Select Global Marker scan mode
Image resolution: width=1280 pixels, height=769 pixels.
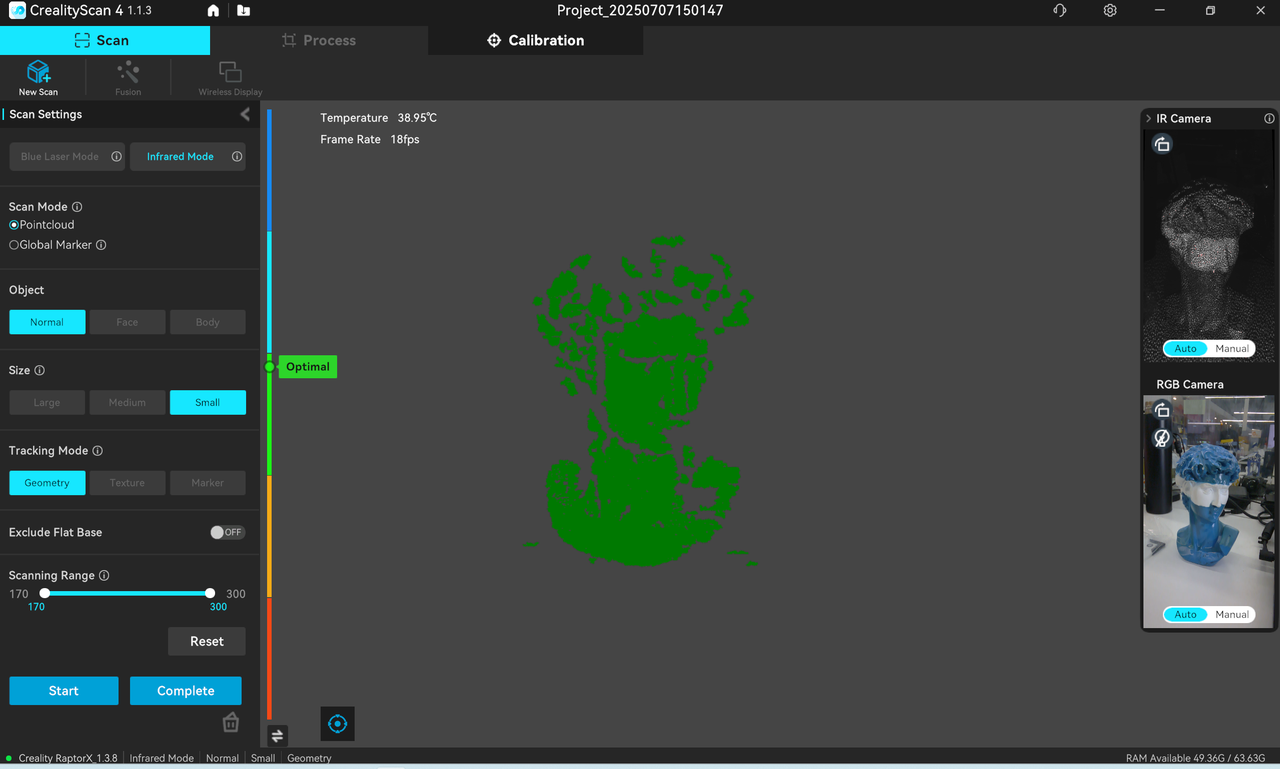pyautogui.click(x=50, y=245)
